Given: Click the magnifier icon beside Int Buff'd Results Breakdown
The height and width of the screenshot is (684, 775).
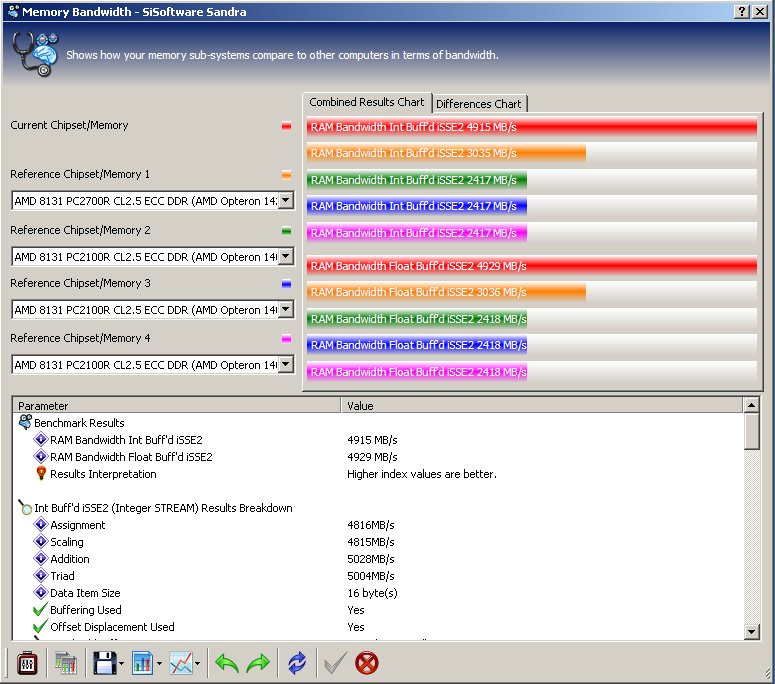Looking at the screenshot, I should [x=25, y=507].
